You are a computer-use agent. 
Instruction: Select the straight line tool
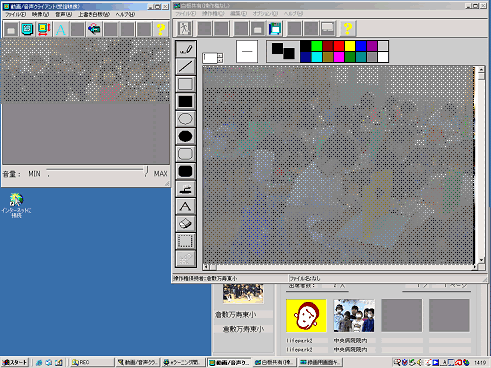(186, 66)
